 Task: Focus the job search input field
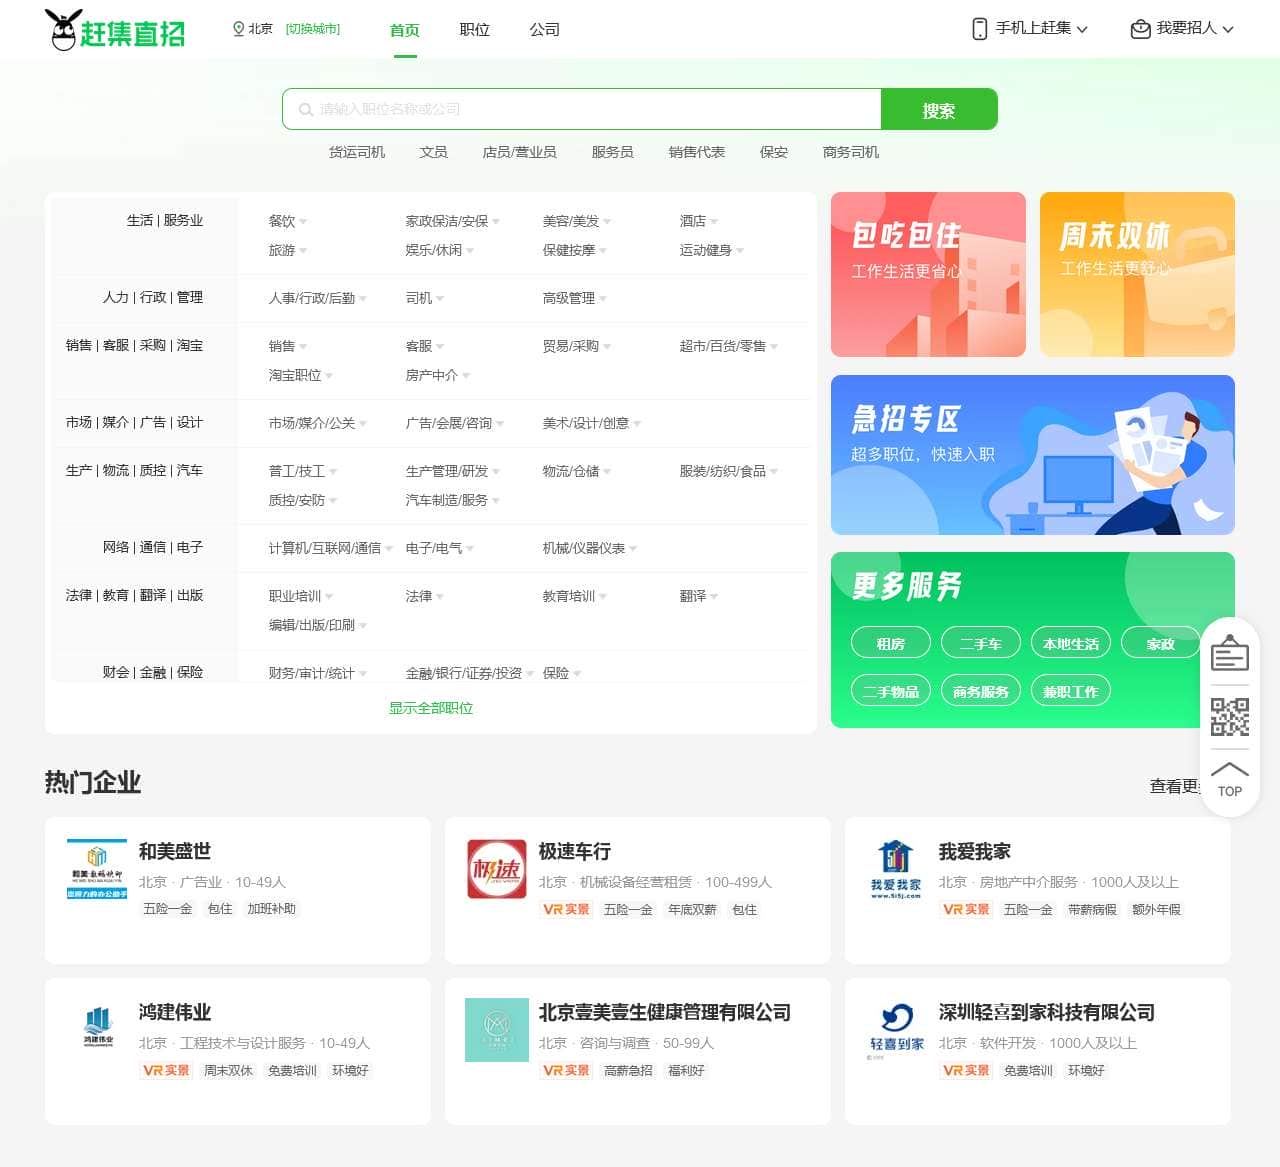590,109
